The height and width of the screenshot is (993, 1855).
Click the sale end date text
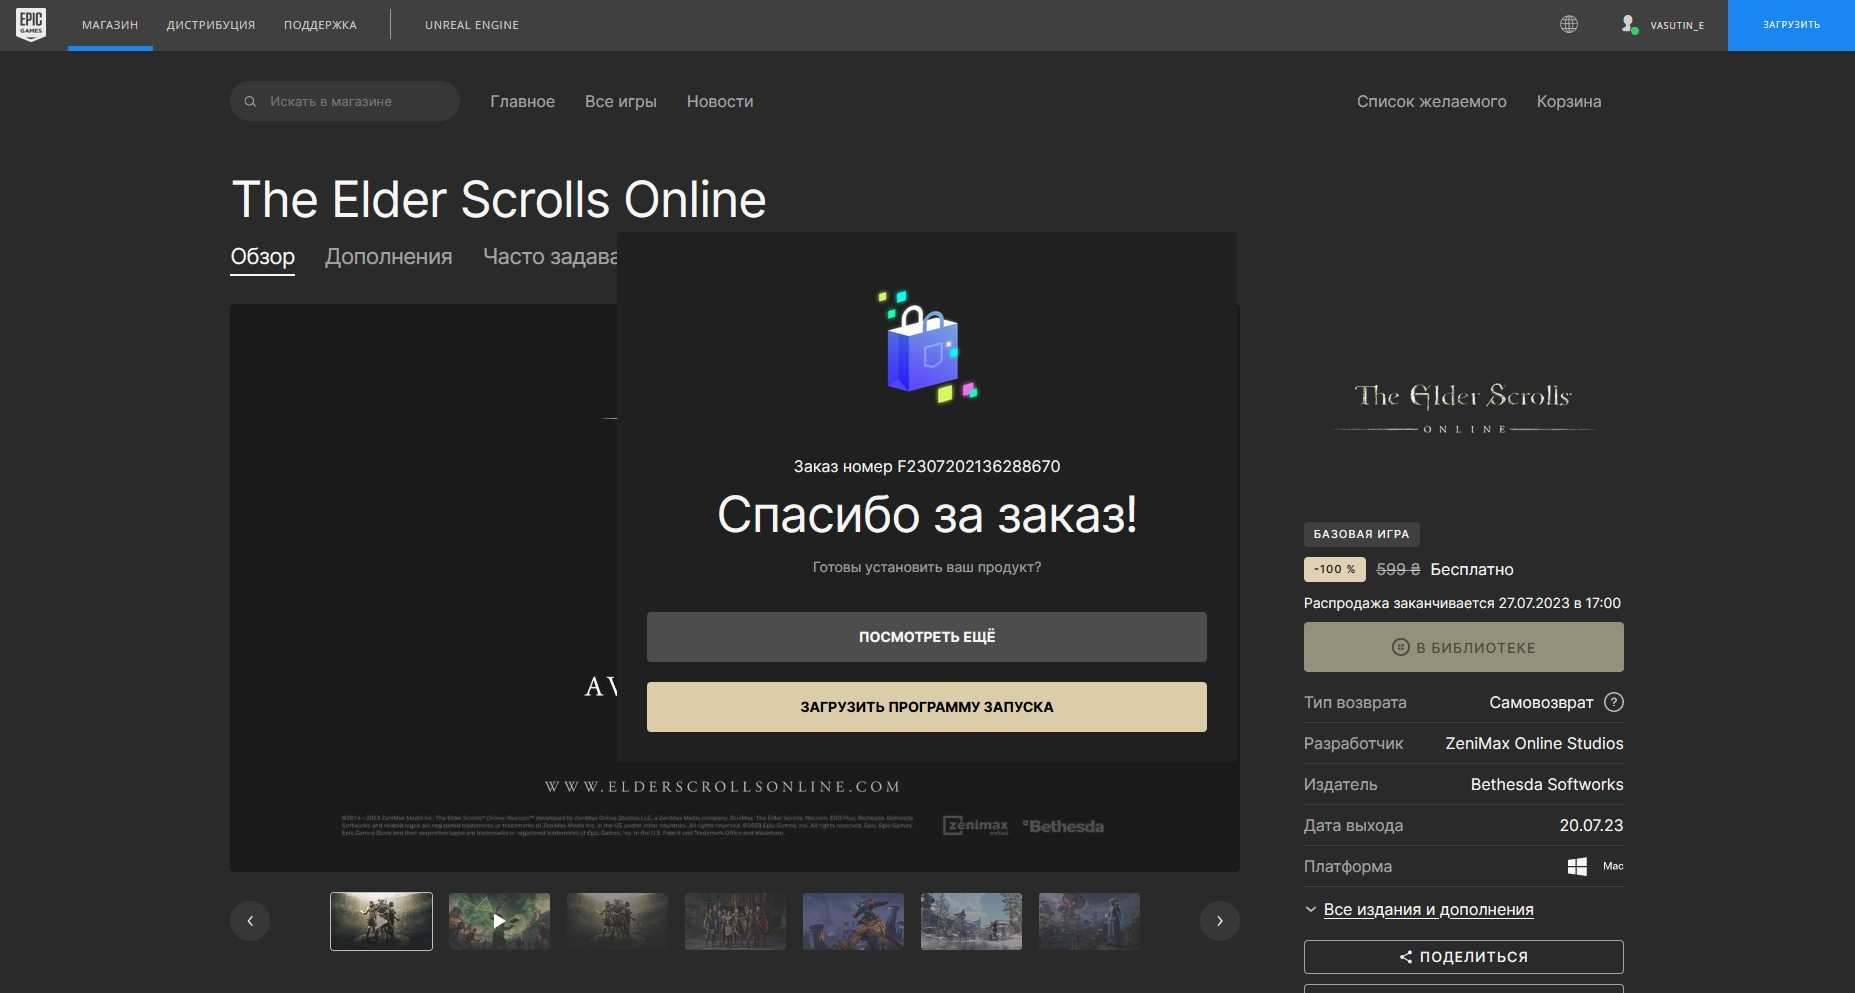(x=1462, y=603)
